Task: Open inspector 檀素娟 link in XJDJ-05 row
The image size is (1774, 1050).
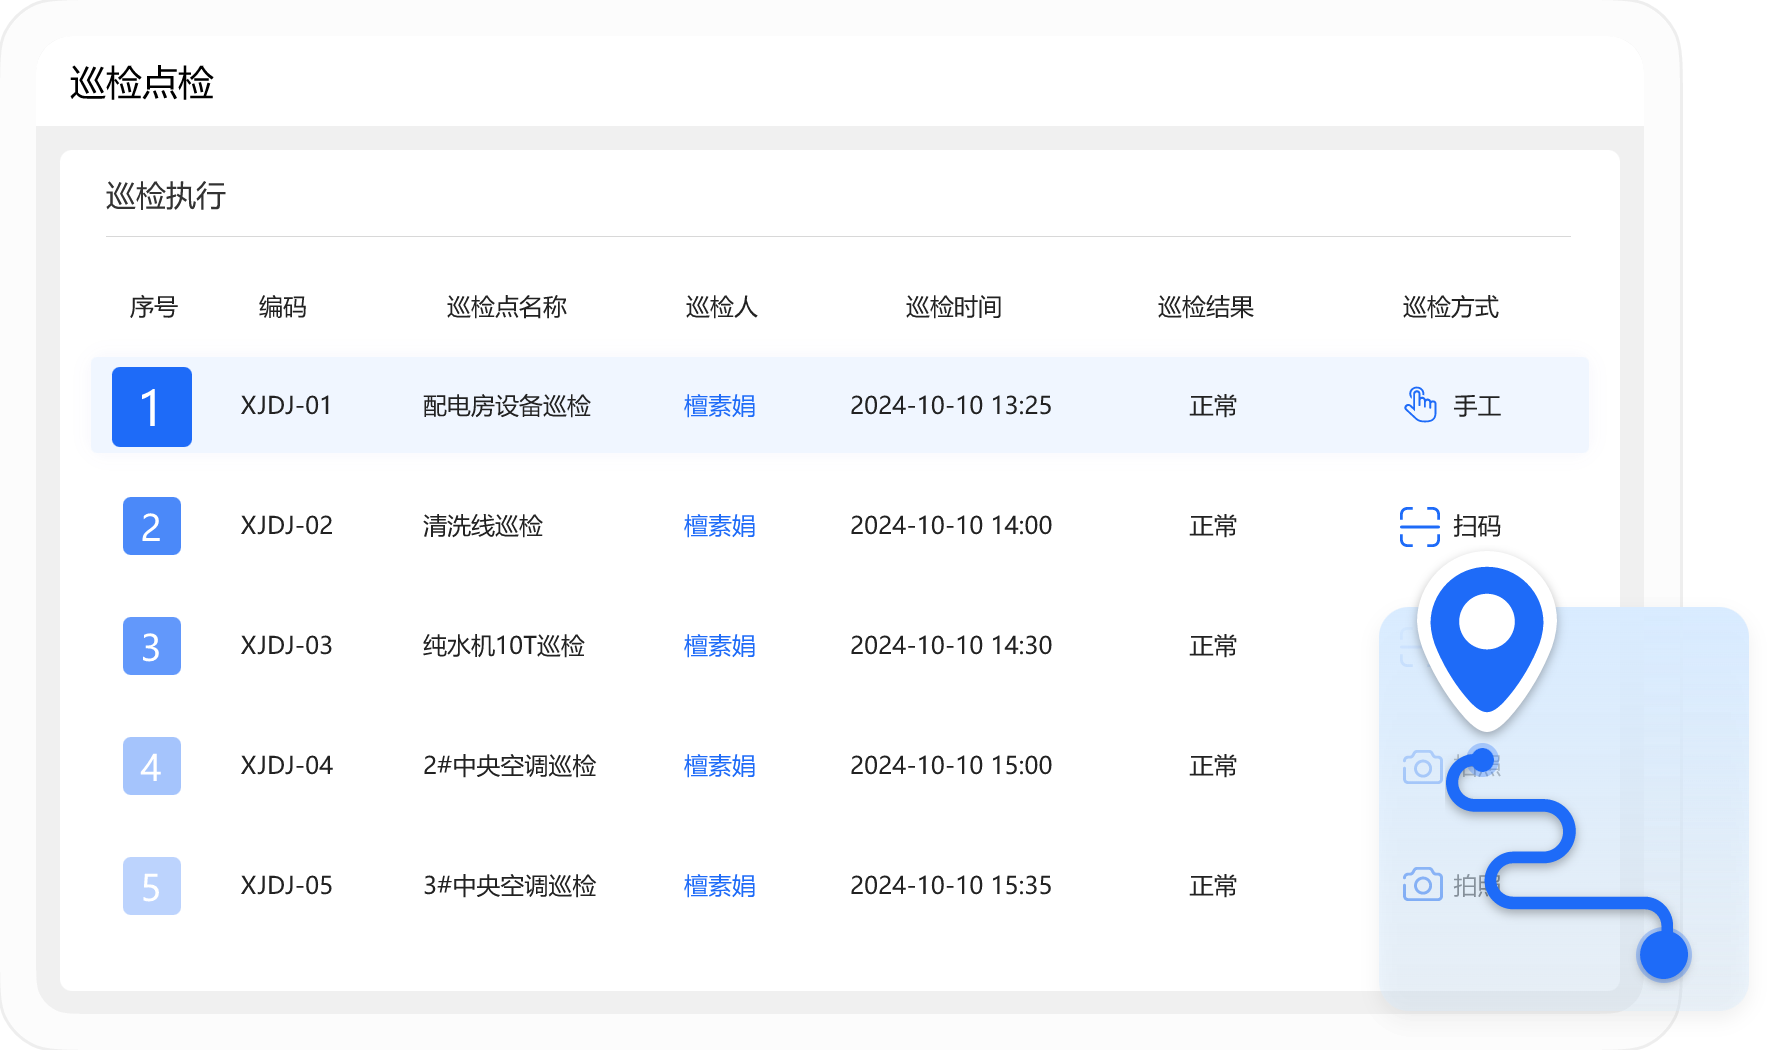Action: click(x=719, y=886)
